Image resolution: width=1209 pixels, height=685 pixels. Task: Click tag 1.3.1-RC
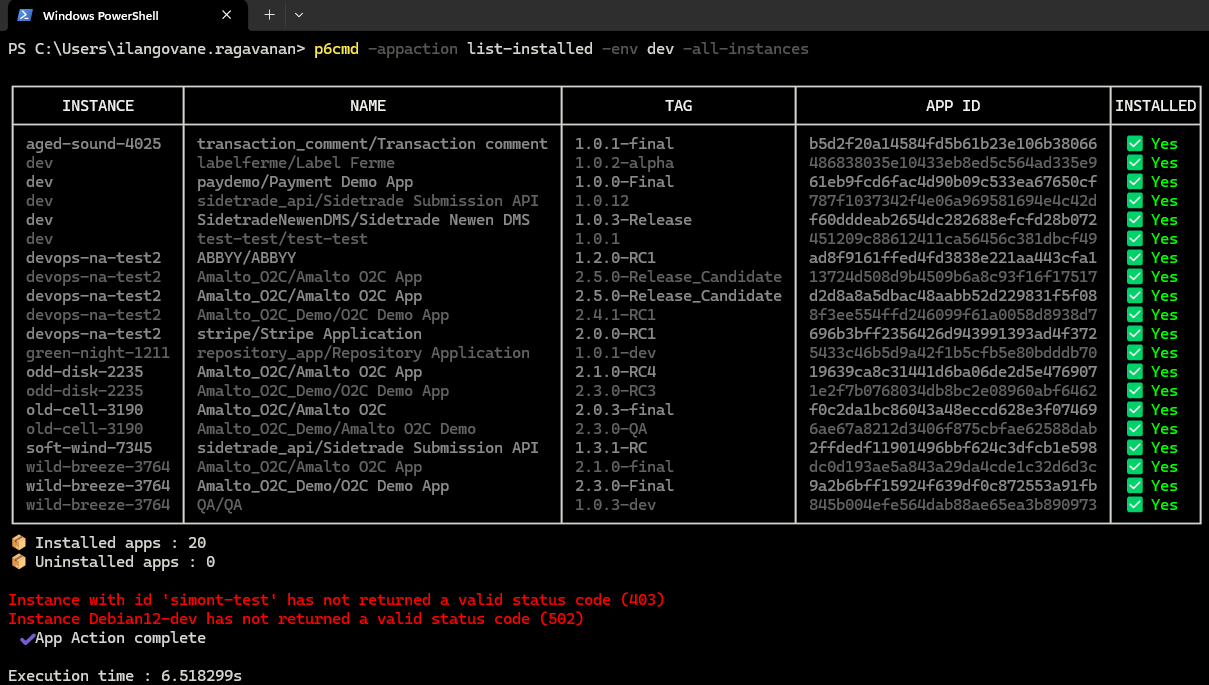point(611,448)
